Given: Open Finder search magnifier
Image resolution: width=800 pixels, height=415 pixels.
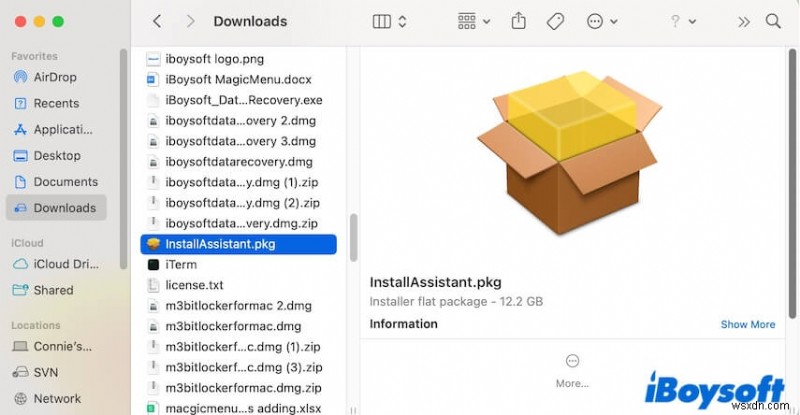Looking at the screenshot, I should tap(773, 21).
